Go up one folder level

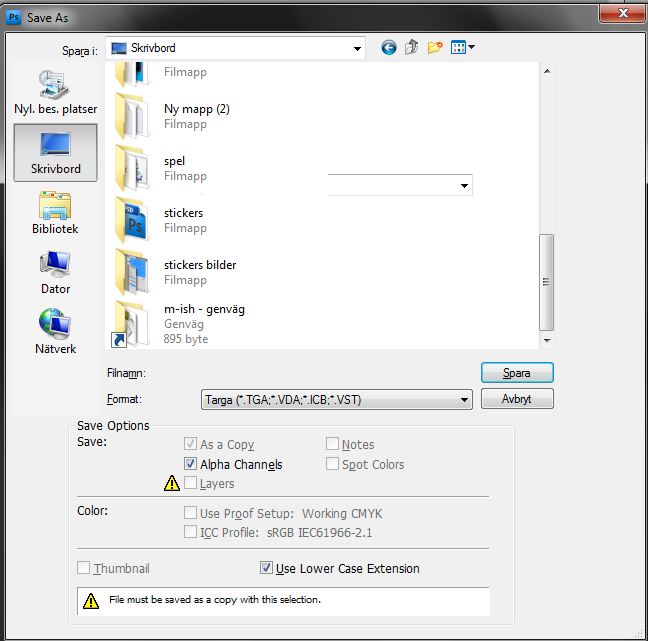412,47
